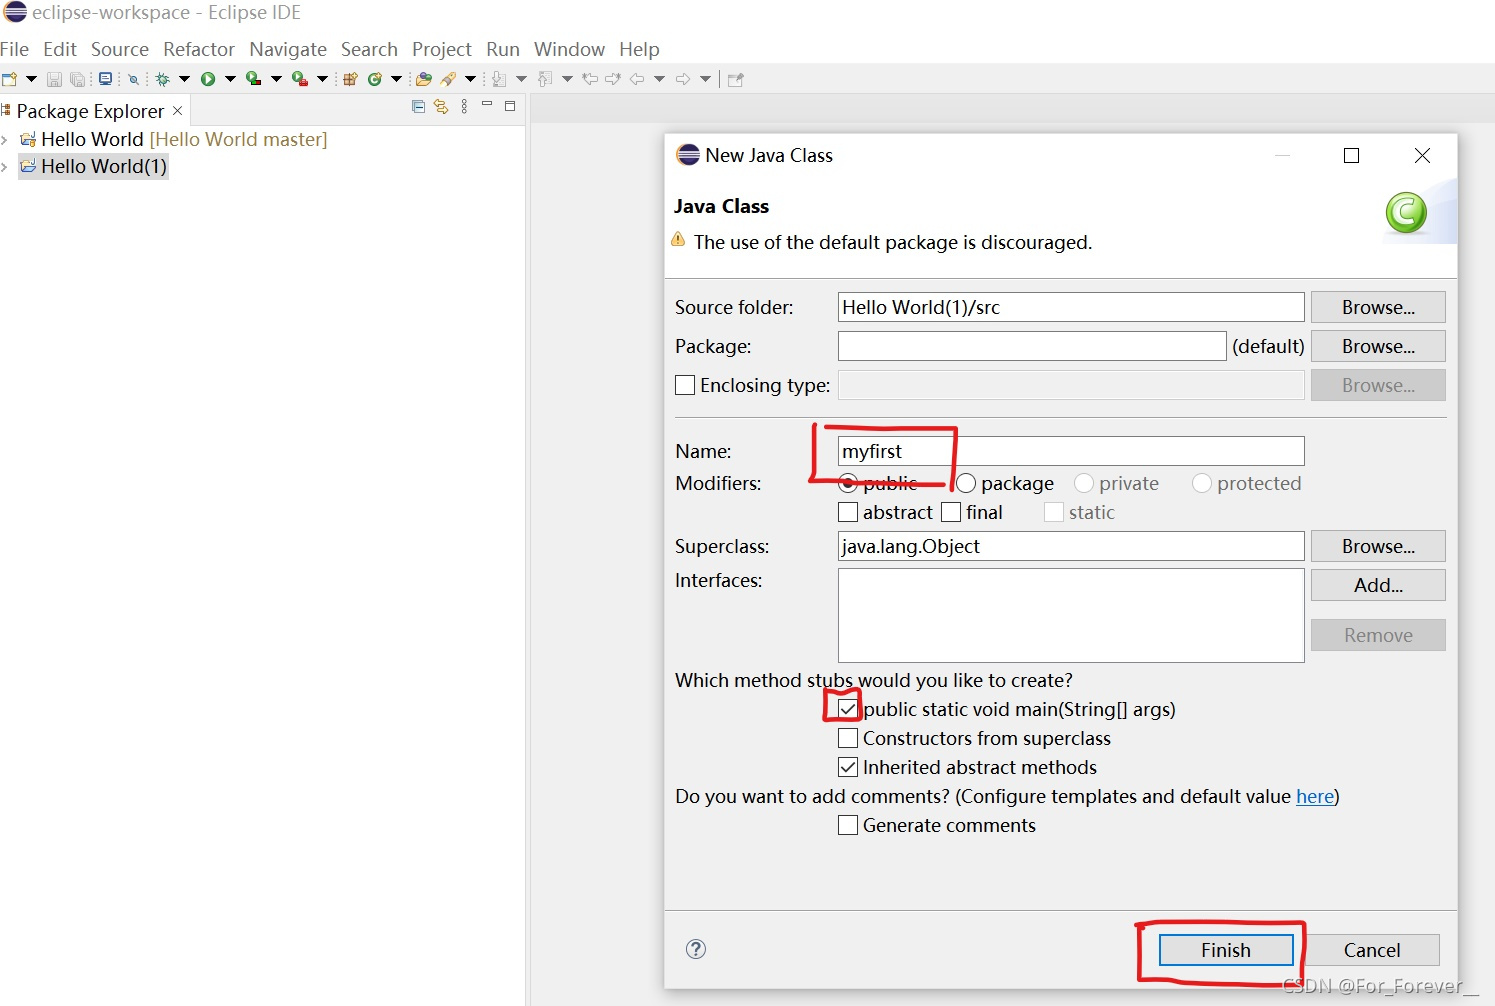Expand the Hello World(1) project node
This screenshot has width=1495, height=1006.
coord(5,166)
